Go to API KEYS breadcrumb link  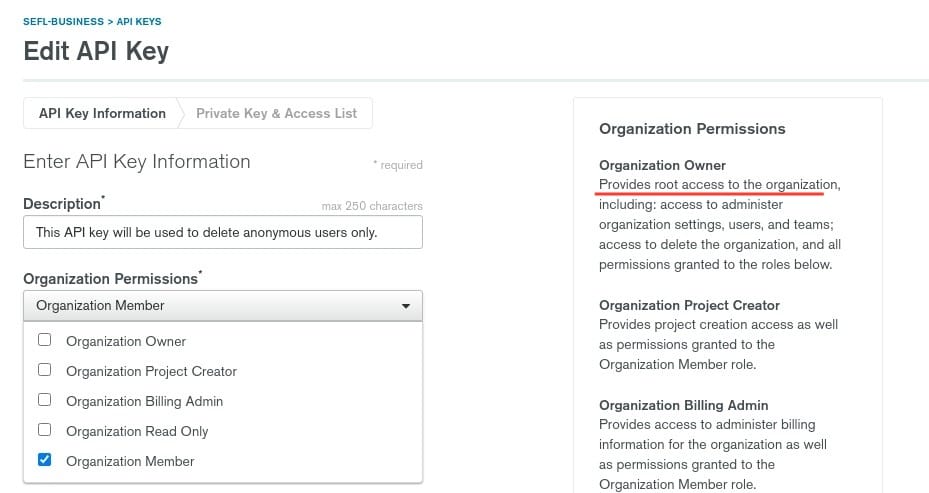138,21
